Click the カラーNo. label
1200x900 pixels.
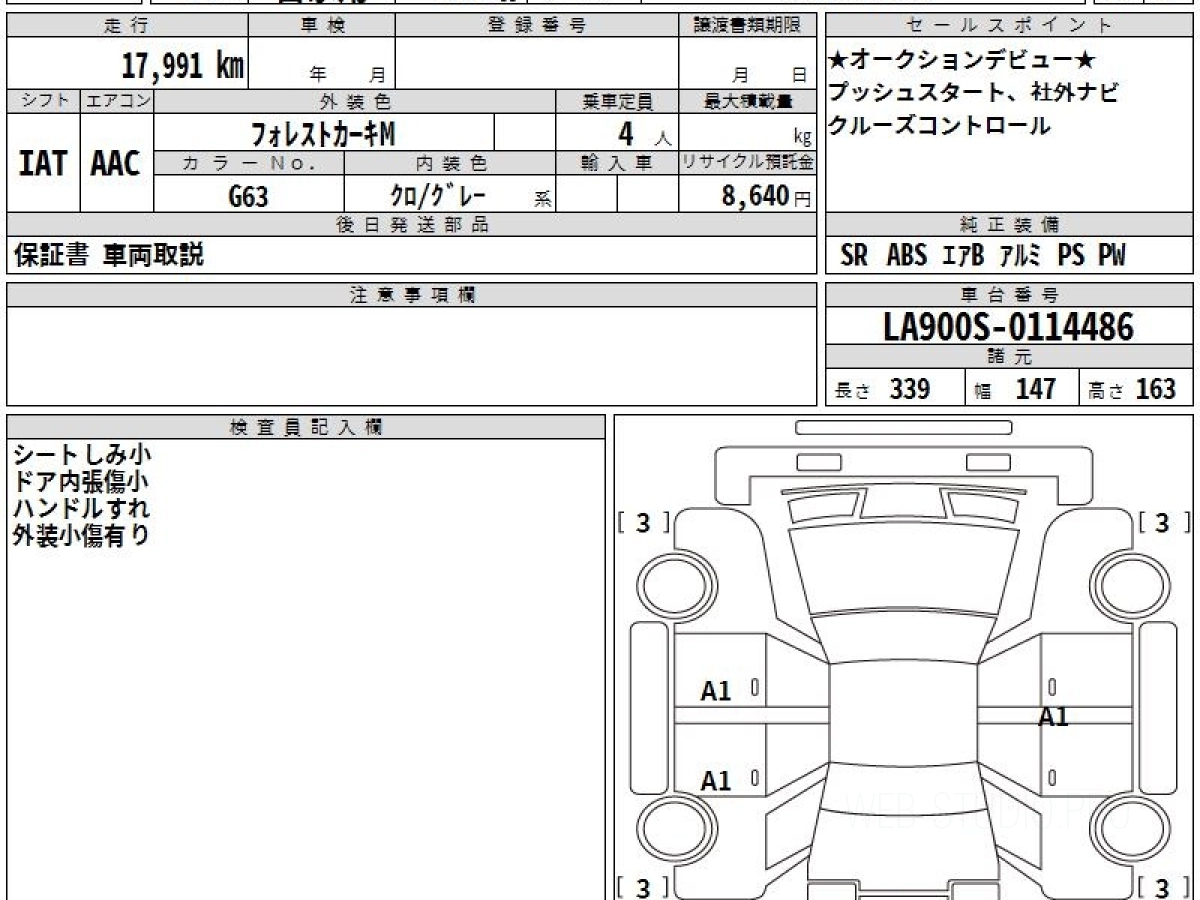coord(249,163)
